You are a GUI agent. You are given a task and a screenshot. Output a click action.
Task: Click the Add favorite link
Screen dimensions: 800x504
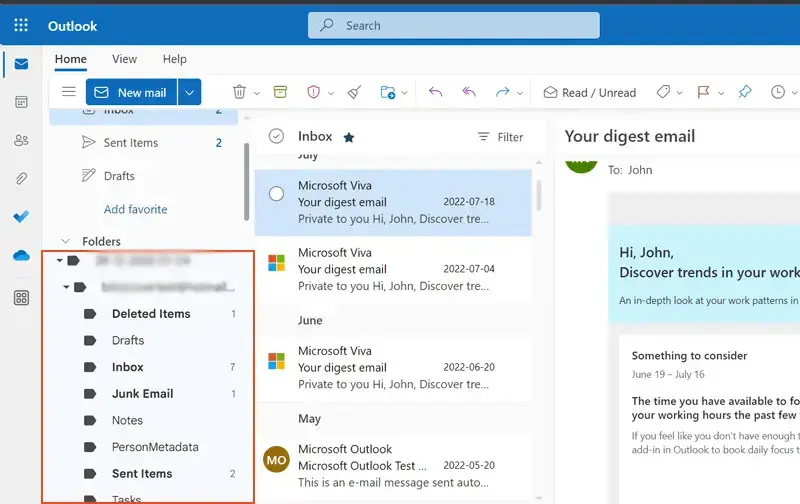[x=136, y=209]
